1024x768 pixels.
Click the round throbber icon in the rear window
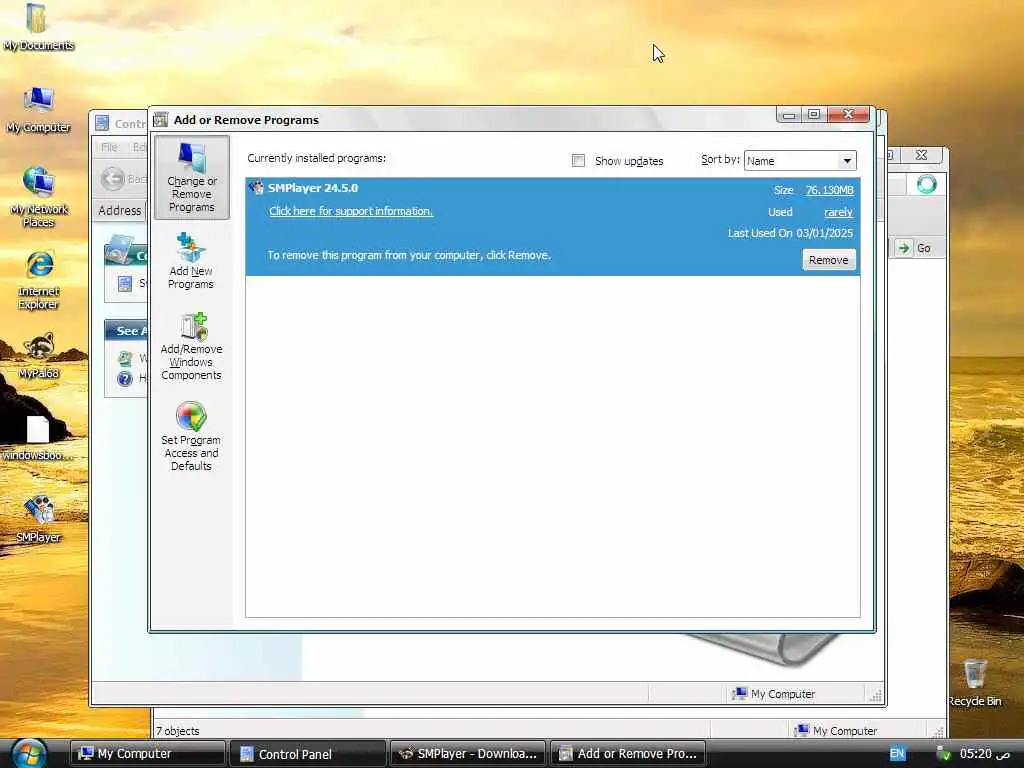(926, 185)
